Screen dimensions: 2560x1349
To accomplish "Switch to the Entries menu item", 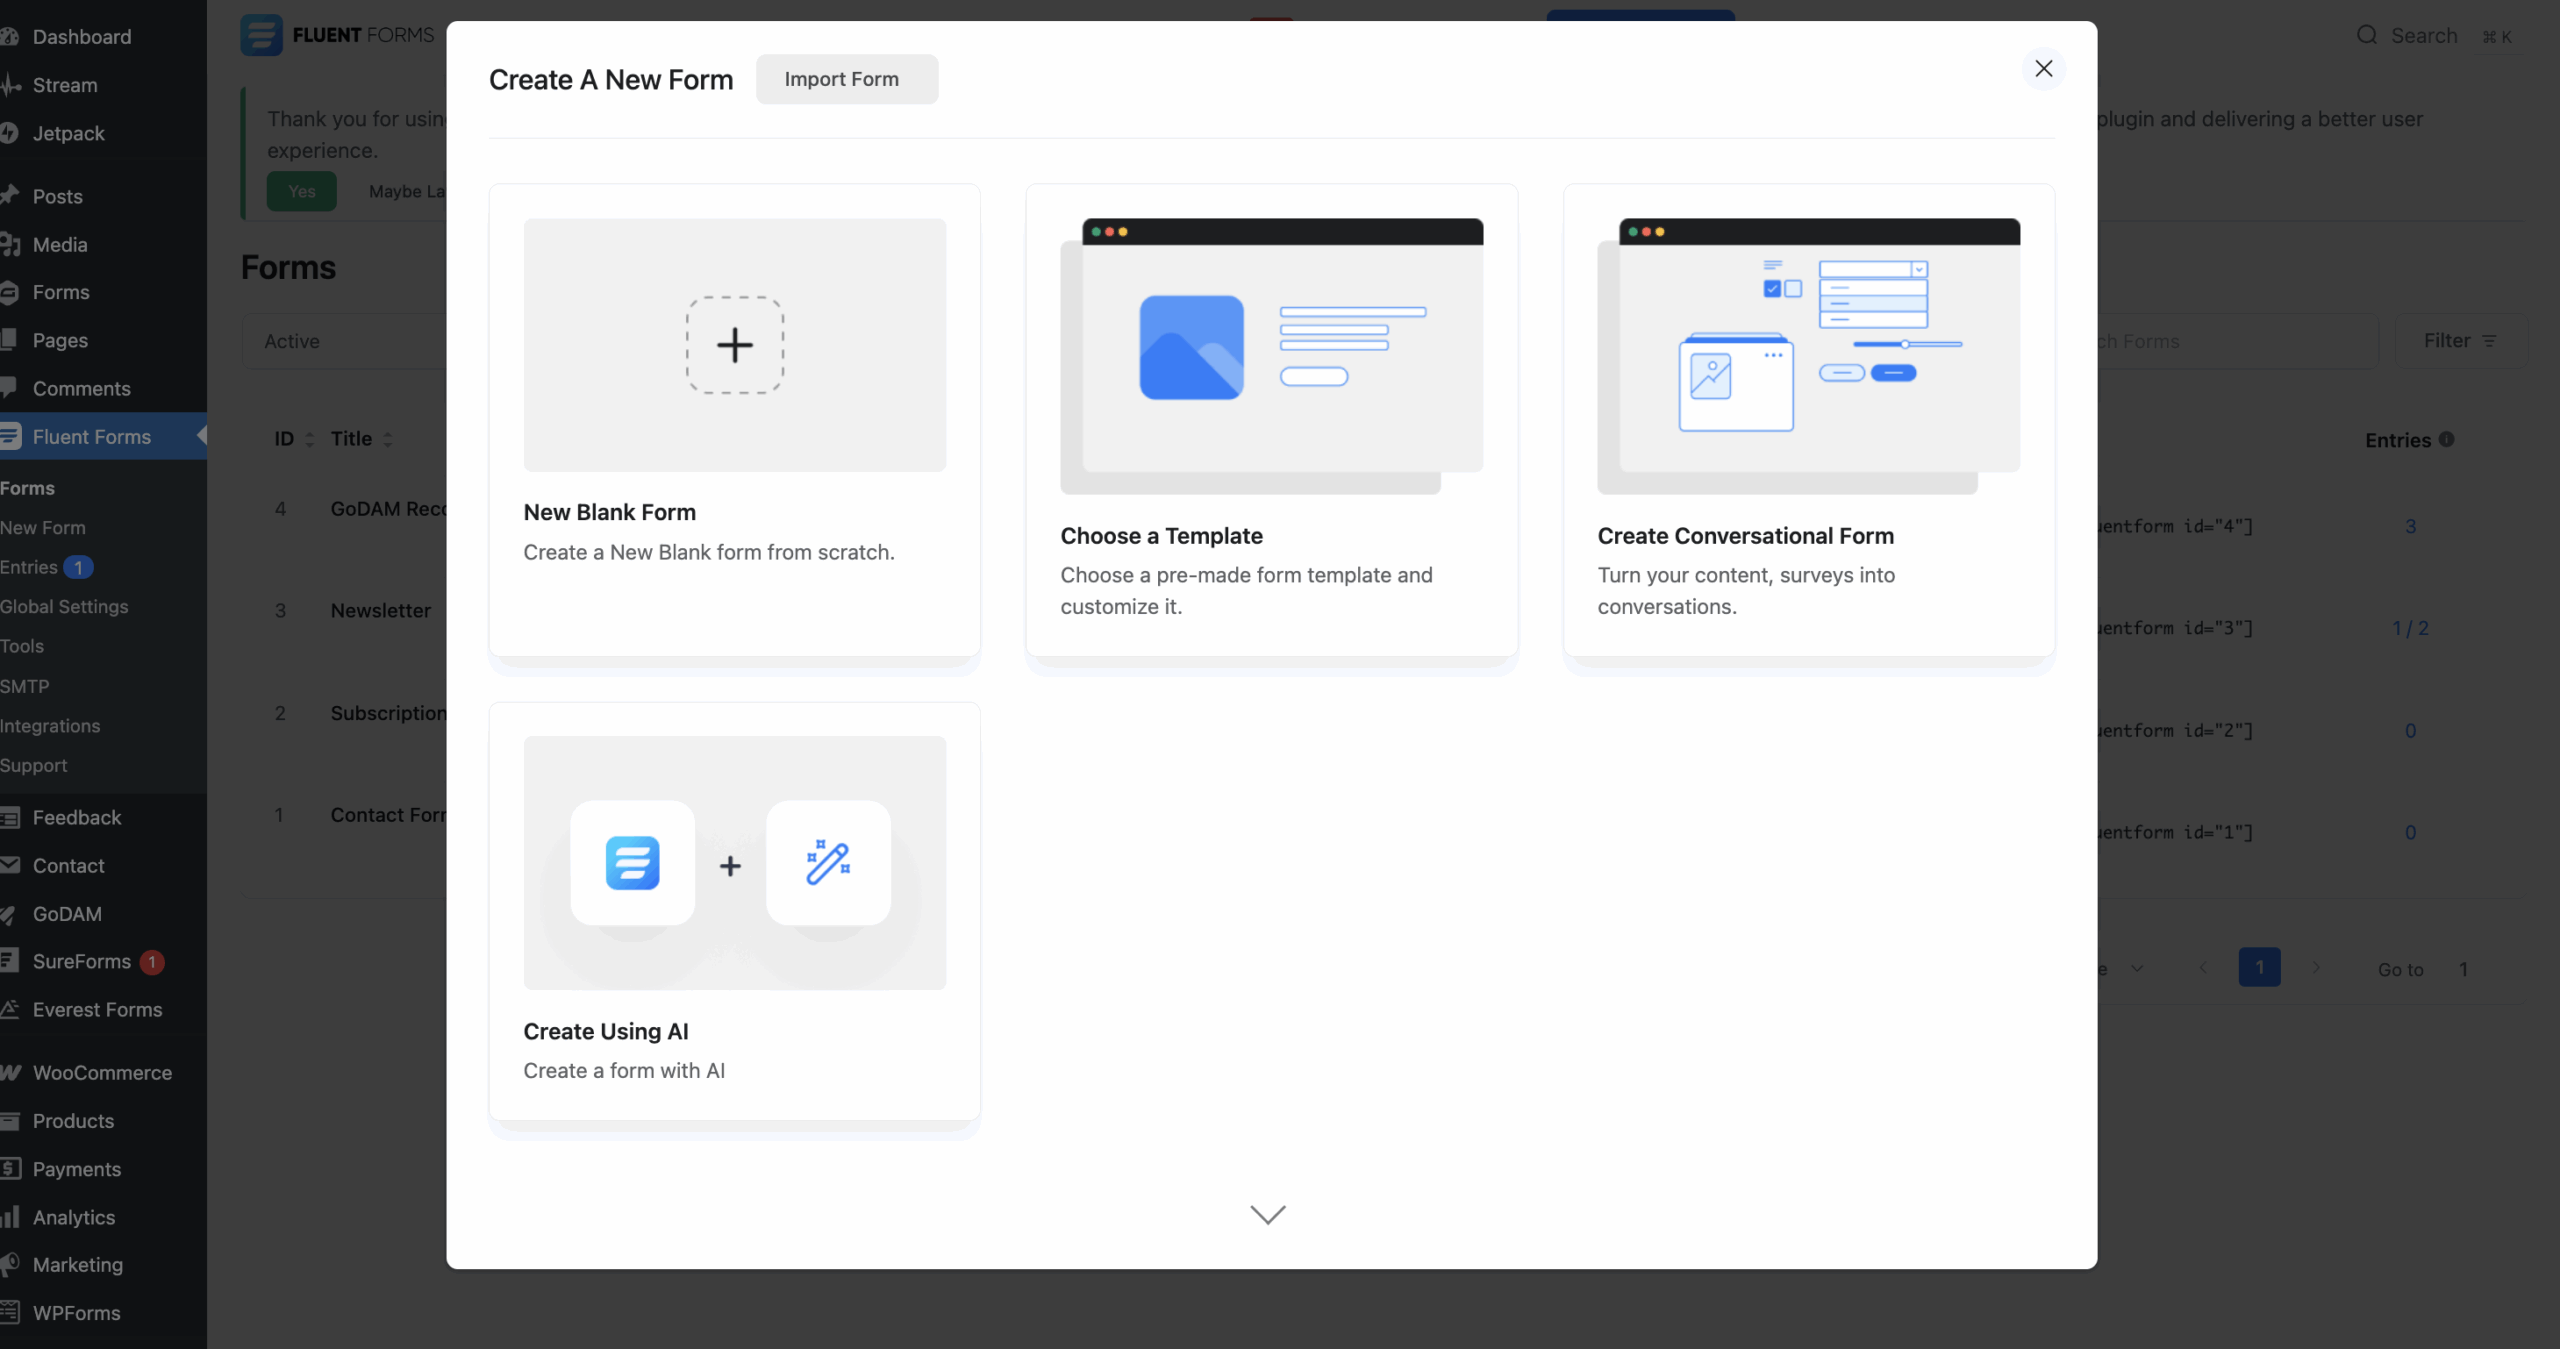I will click(x=30, y=566).
